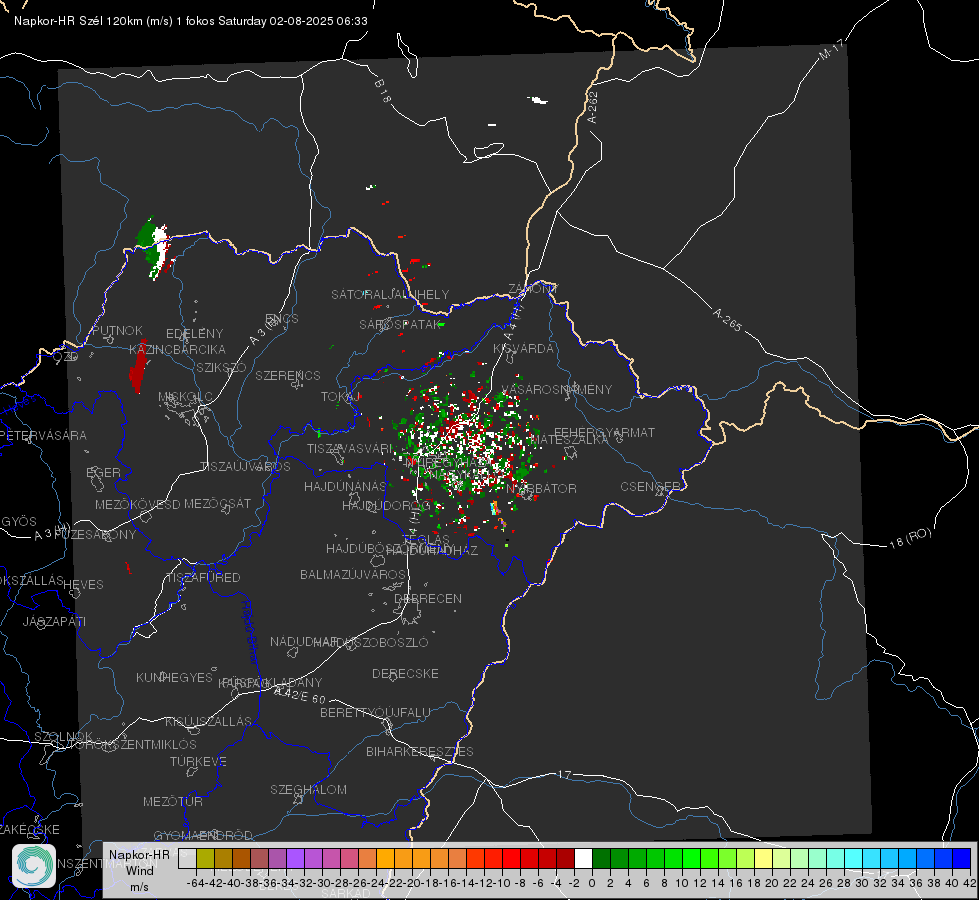Click the PUTNOK label

118,330
